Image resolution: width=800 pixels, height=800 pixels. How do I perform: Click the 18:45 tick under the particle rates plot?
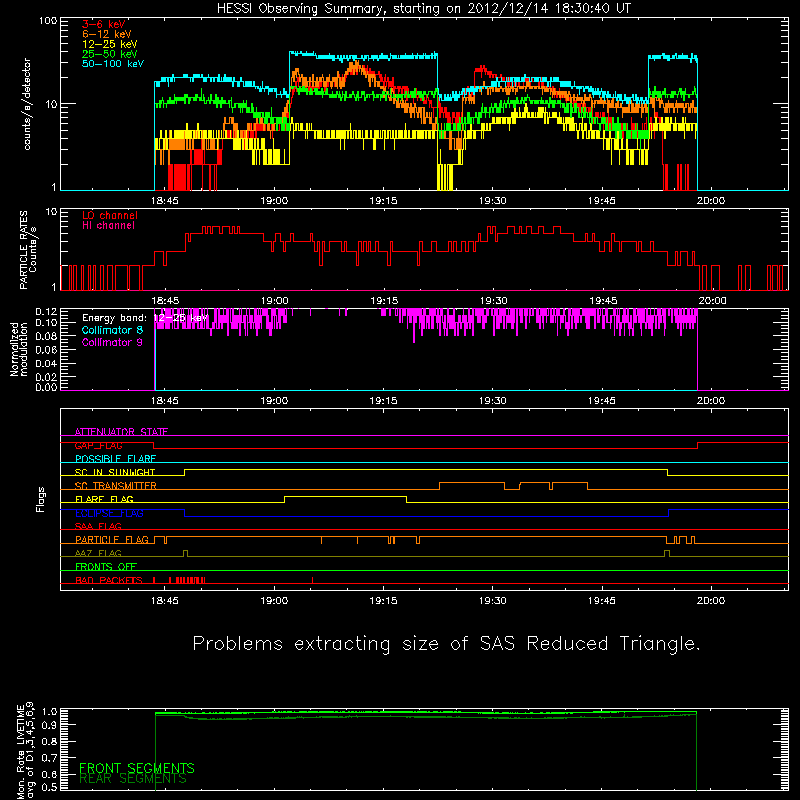165,301
